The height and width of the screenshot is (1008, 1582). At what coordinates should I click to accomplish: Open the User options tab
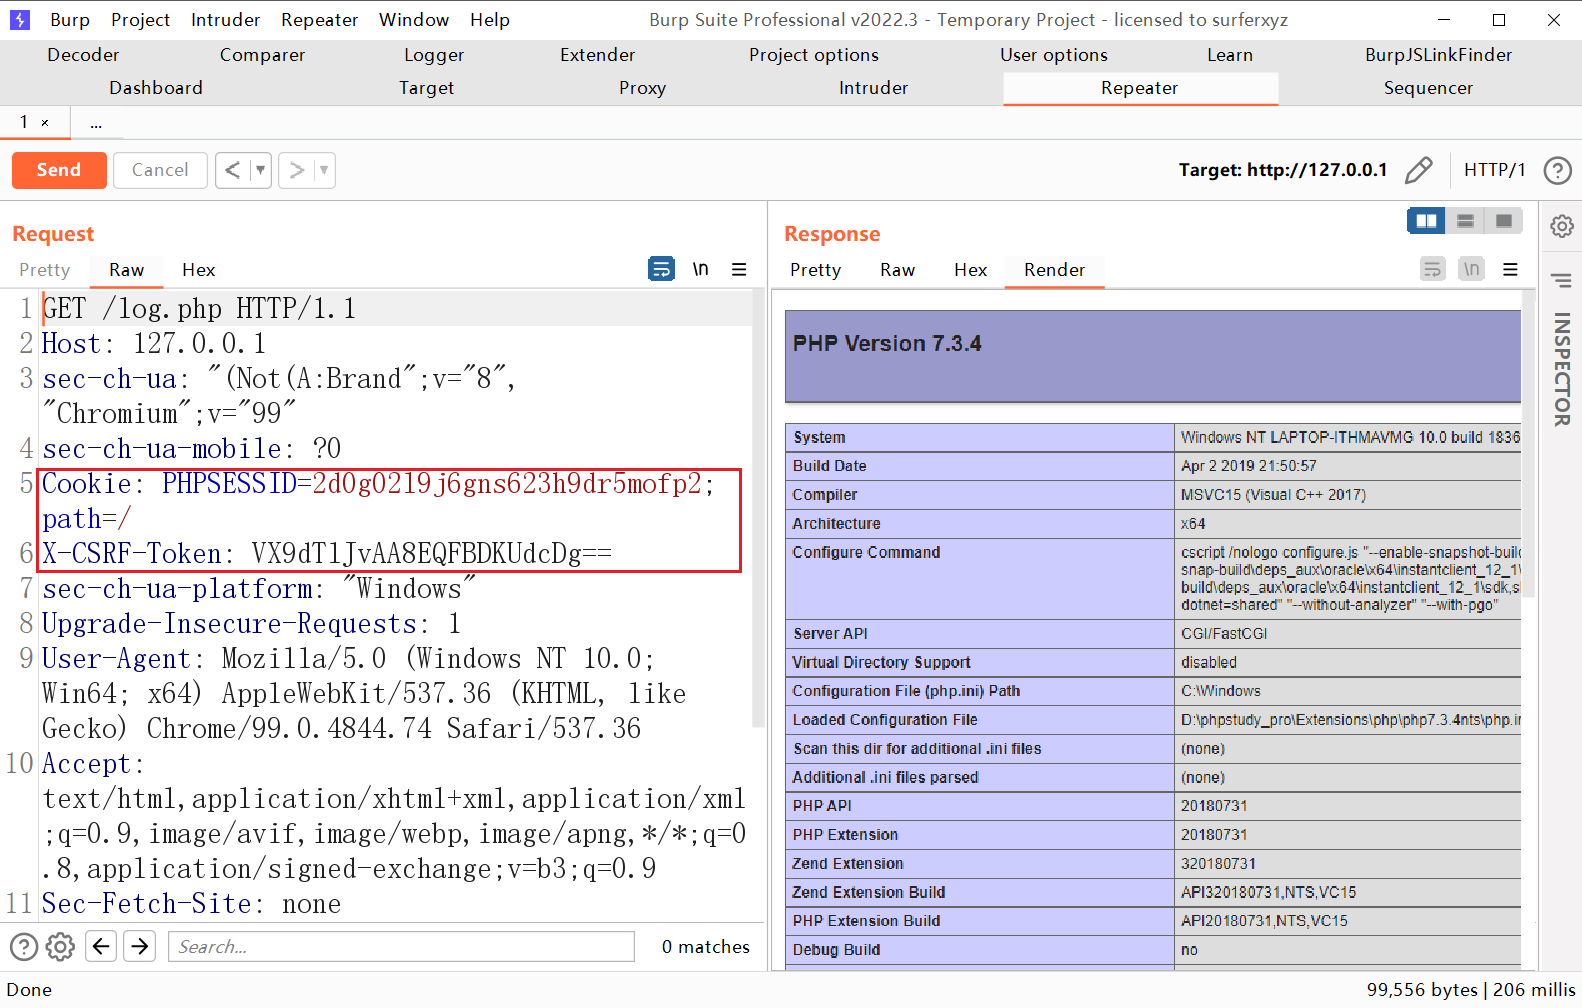[x=1054, y=55]
